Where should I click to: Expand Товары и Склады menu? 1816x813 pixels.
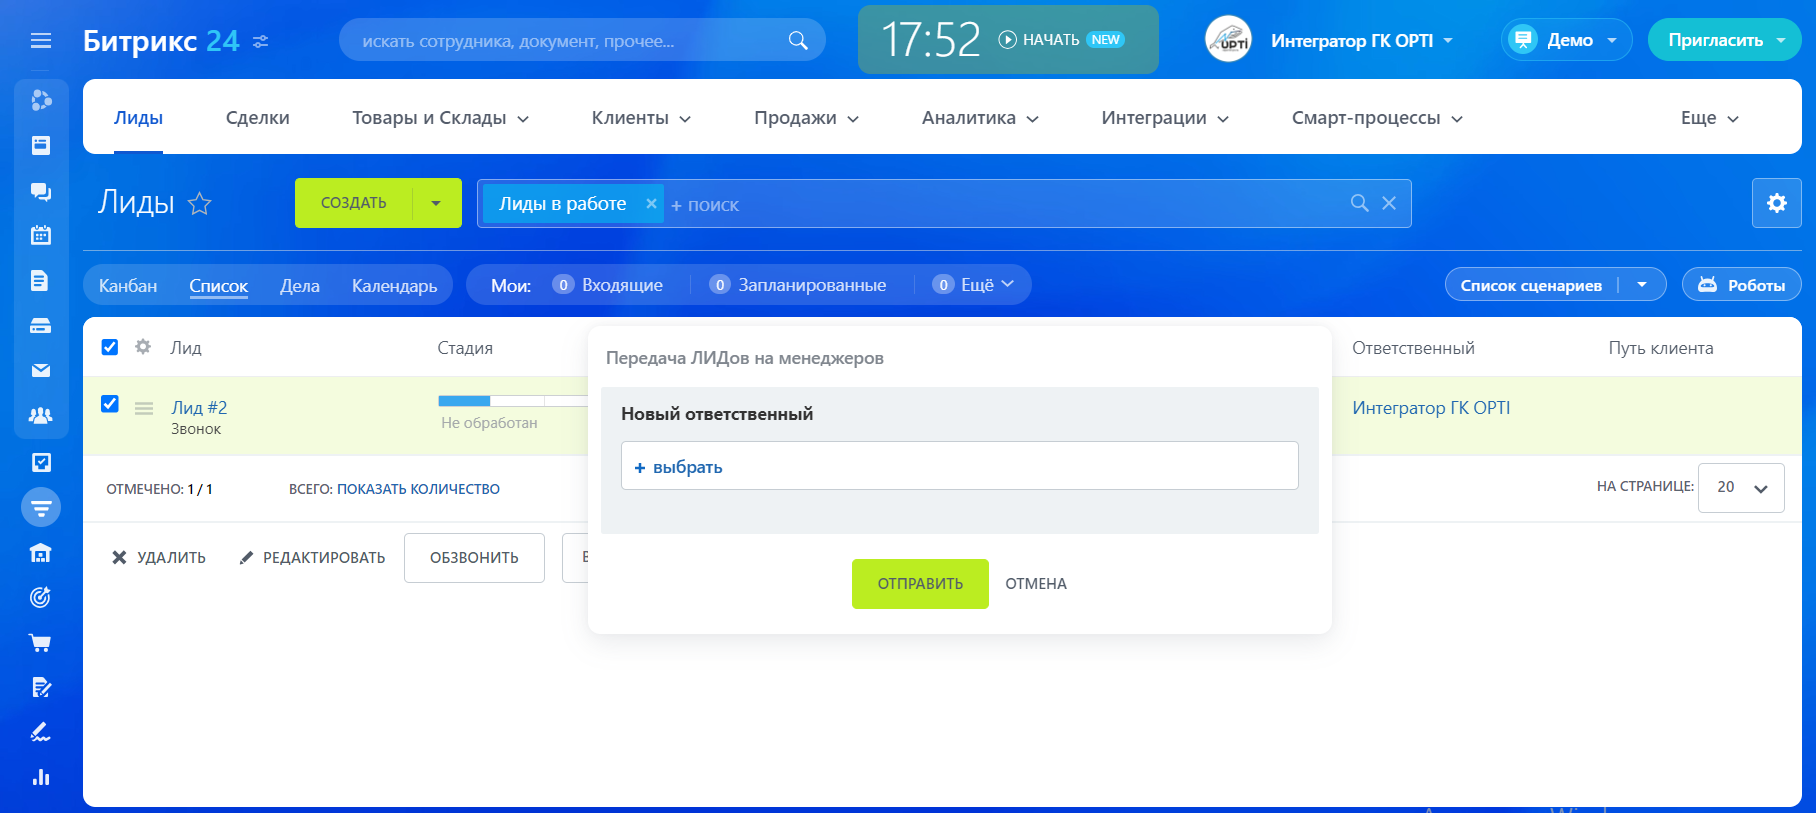coord(440,118)
